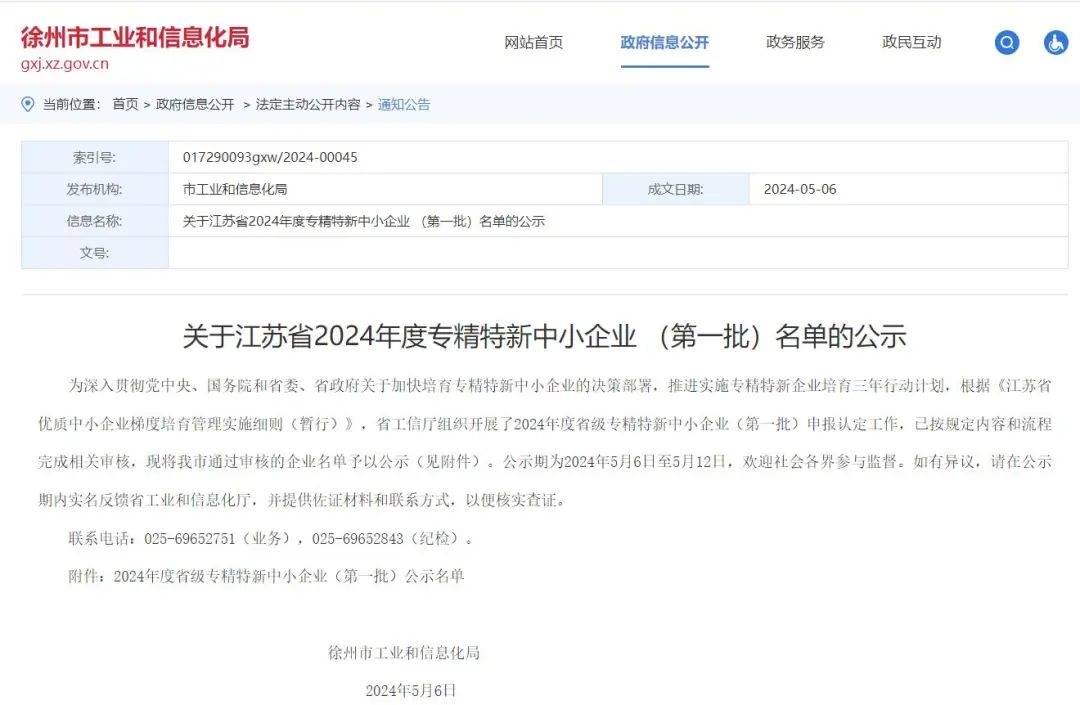1080x705 pixels.
Task: Open the accessibility wheelchair icon
Action: 1055,43
